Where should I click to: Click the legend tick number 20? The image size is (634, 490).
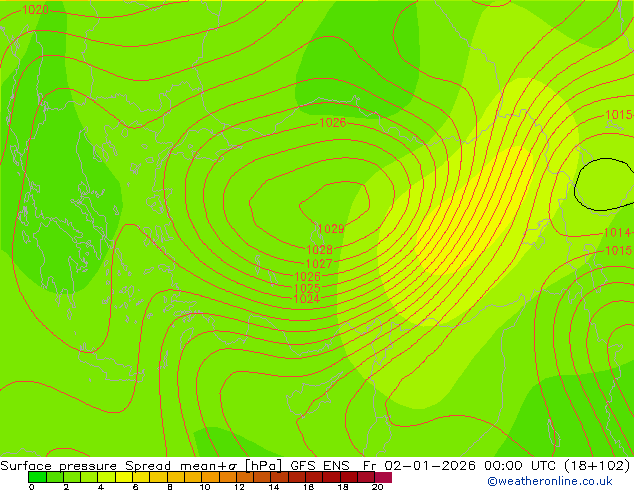point(377,487)
